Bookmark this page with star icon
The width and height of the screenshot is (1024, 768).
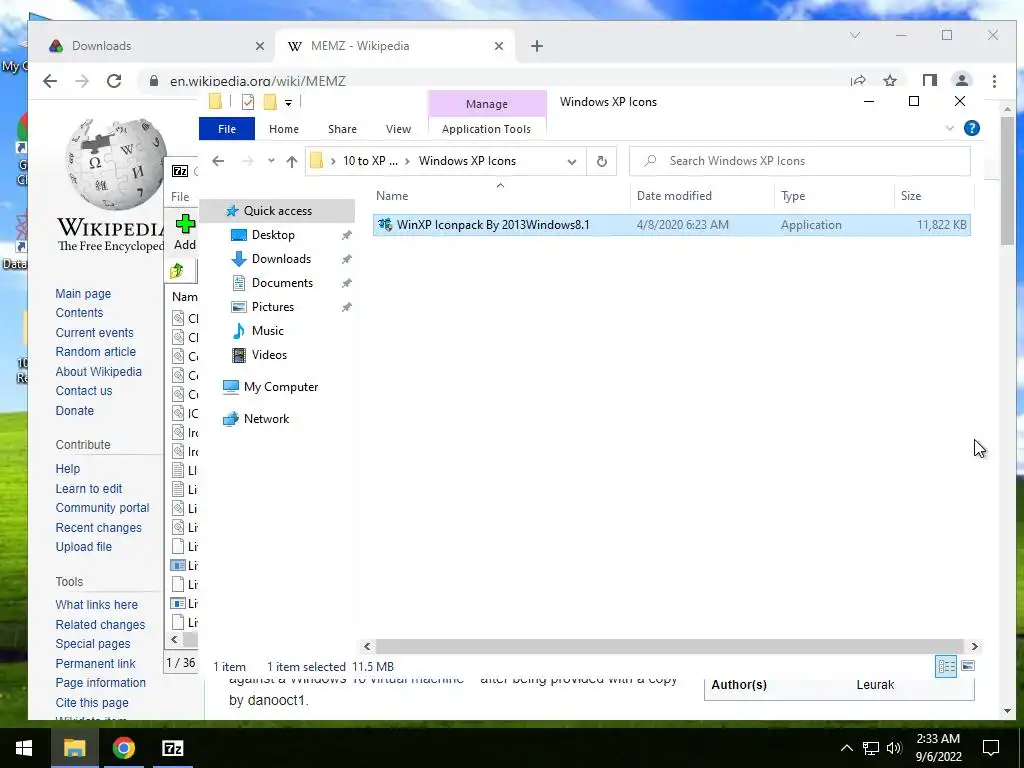click(x=889, y=81)
